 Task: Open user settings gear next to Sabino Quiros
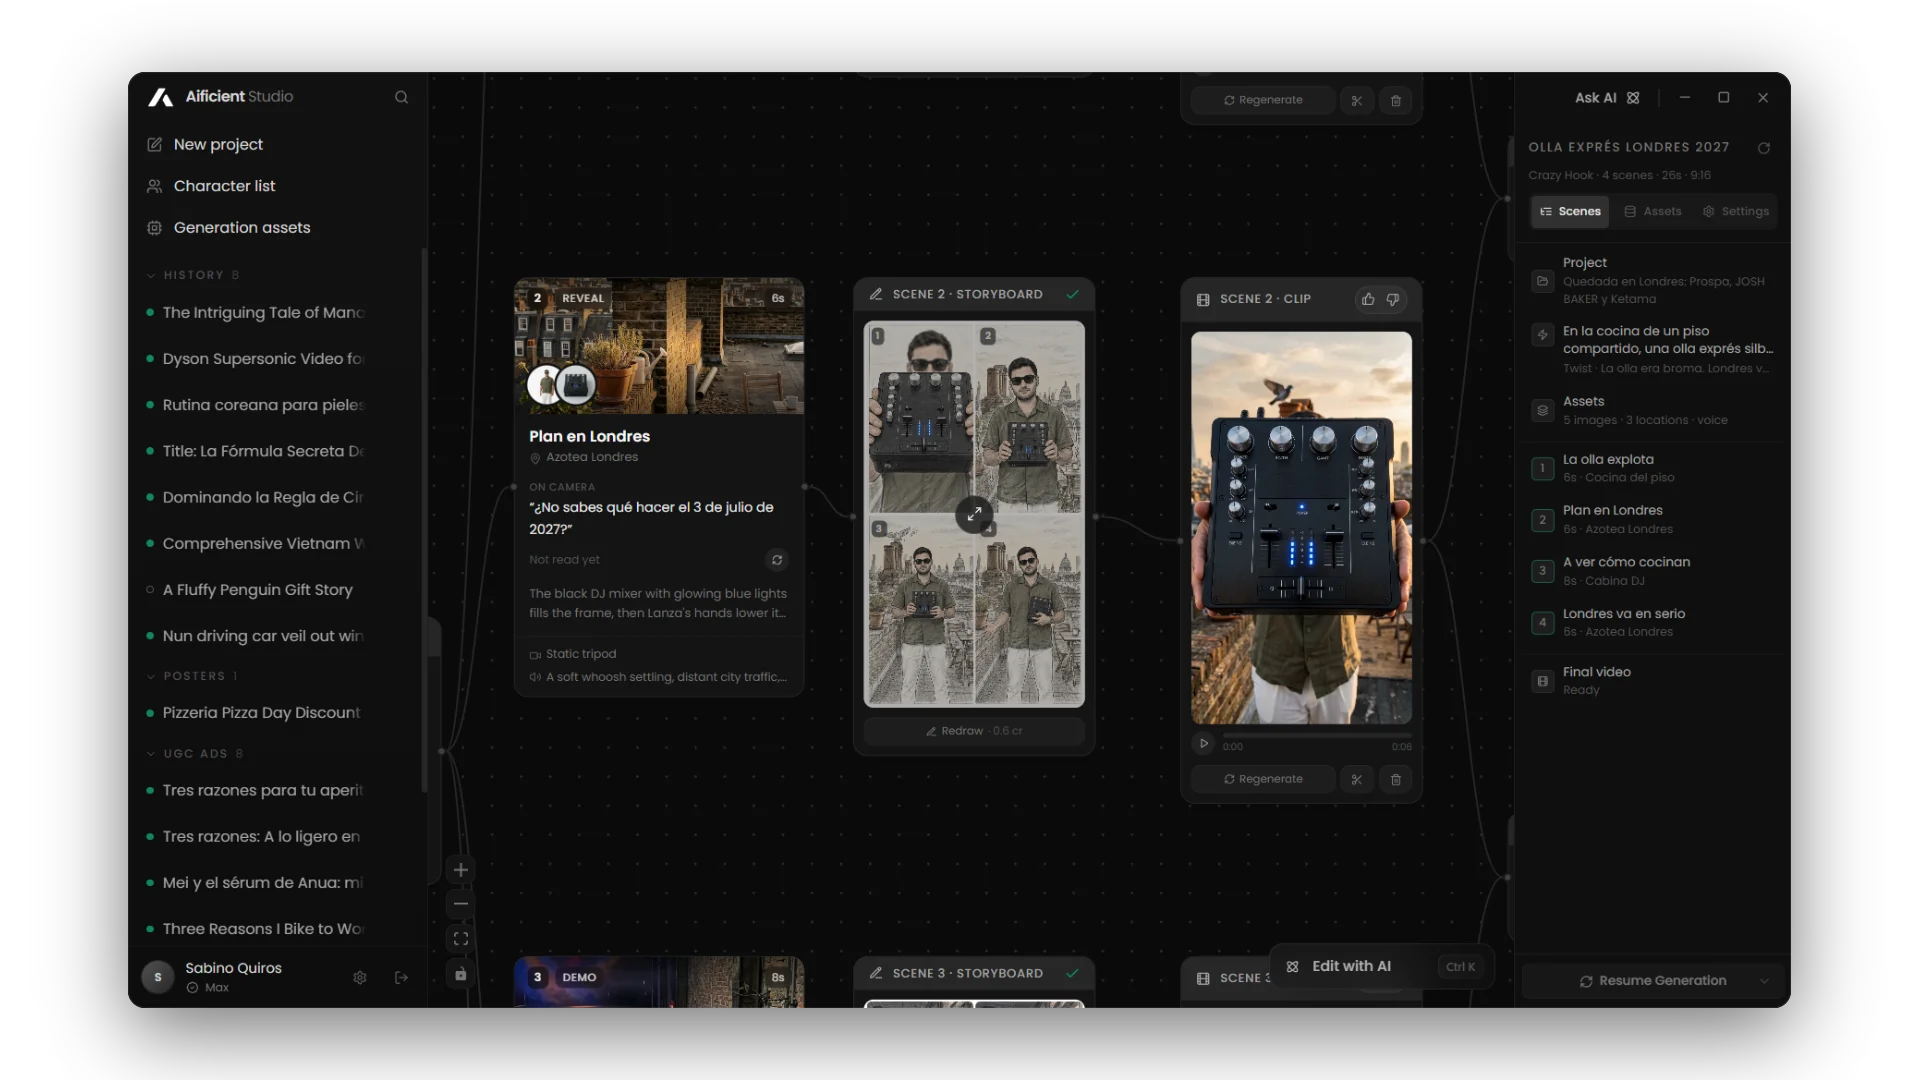coord(360,977)
